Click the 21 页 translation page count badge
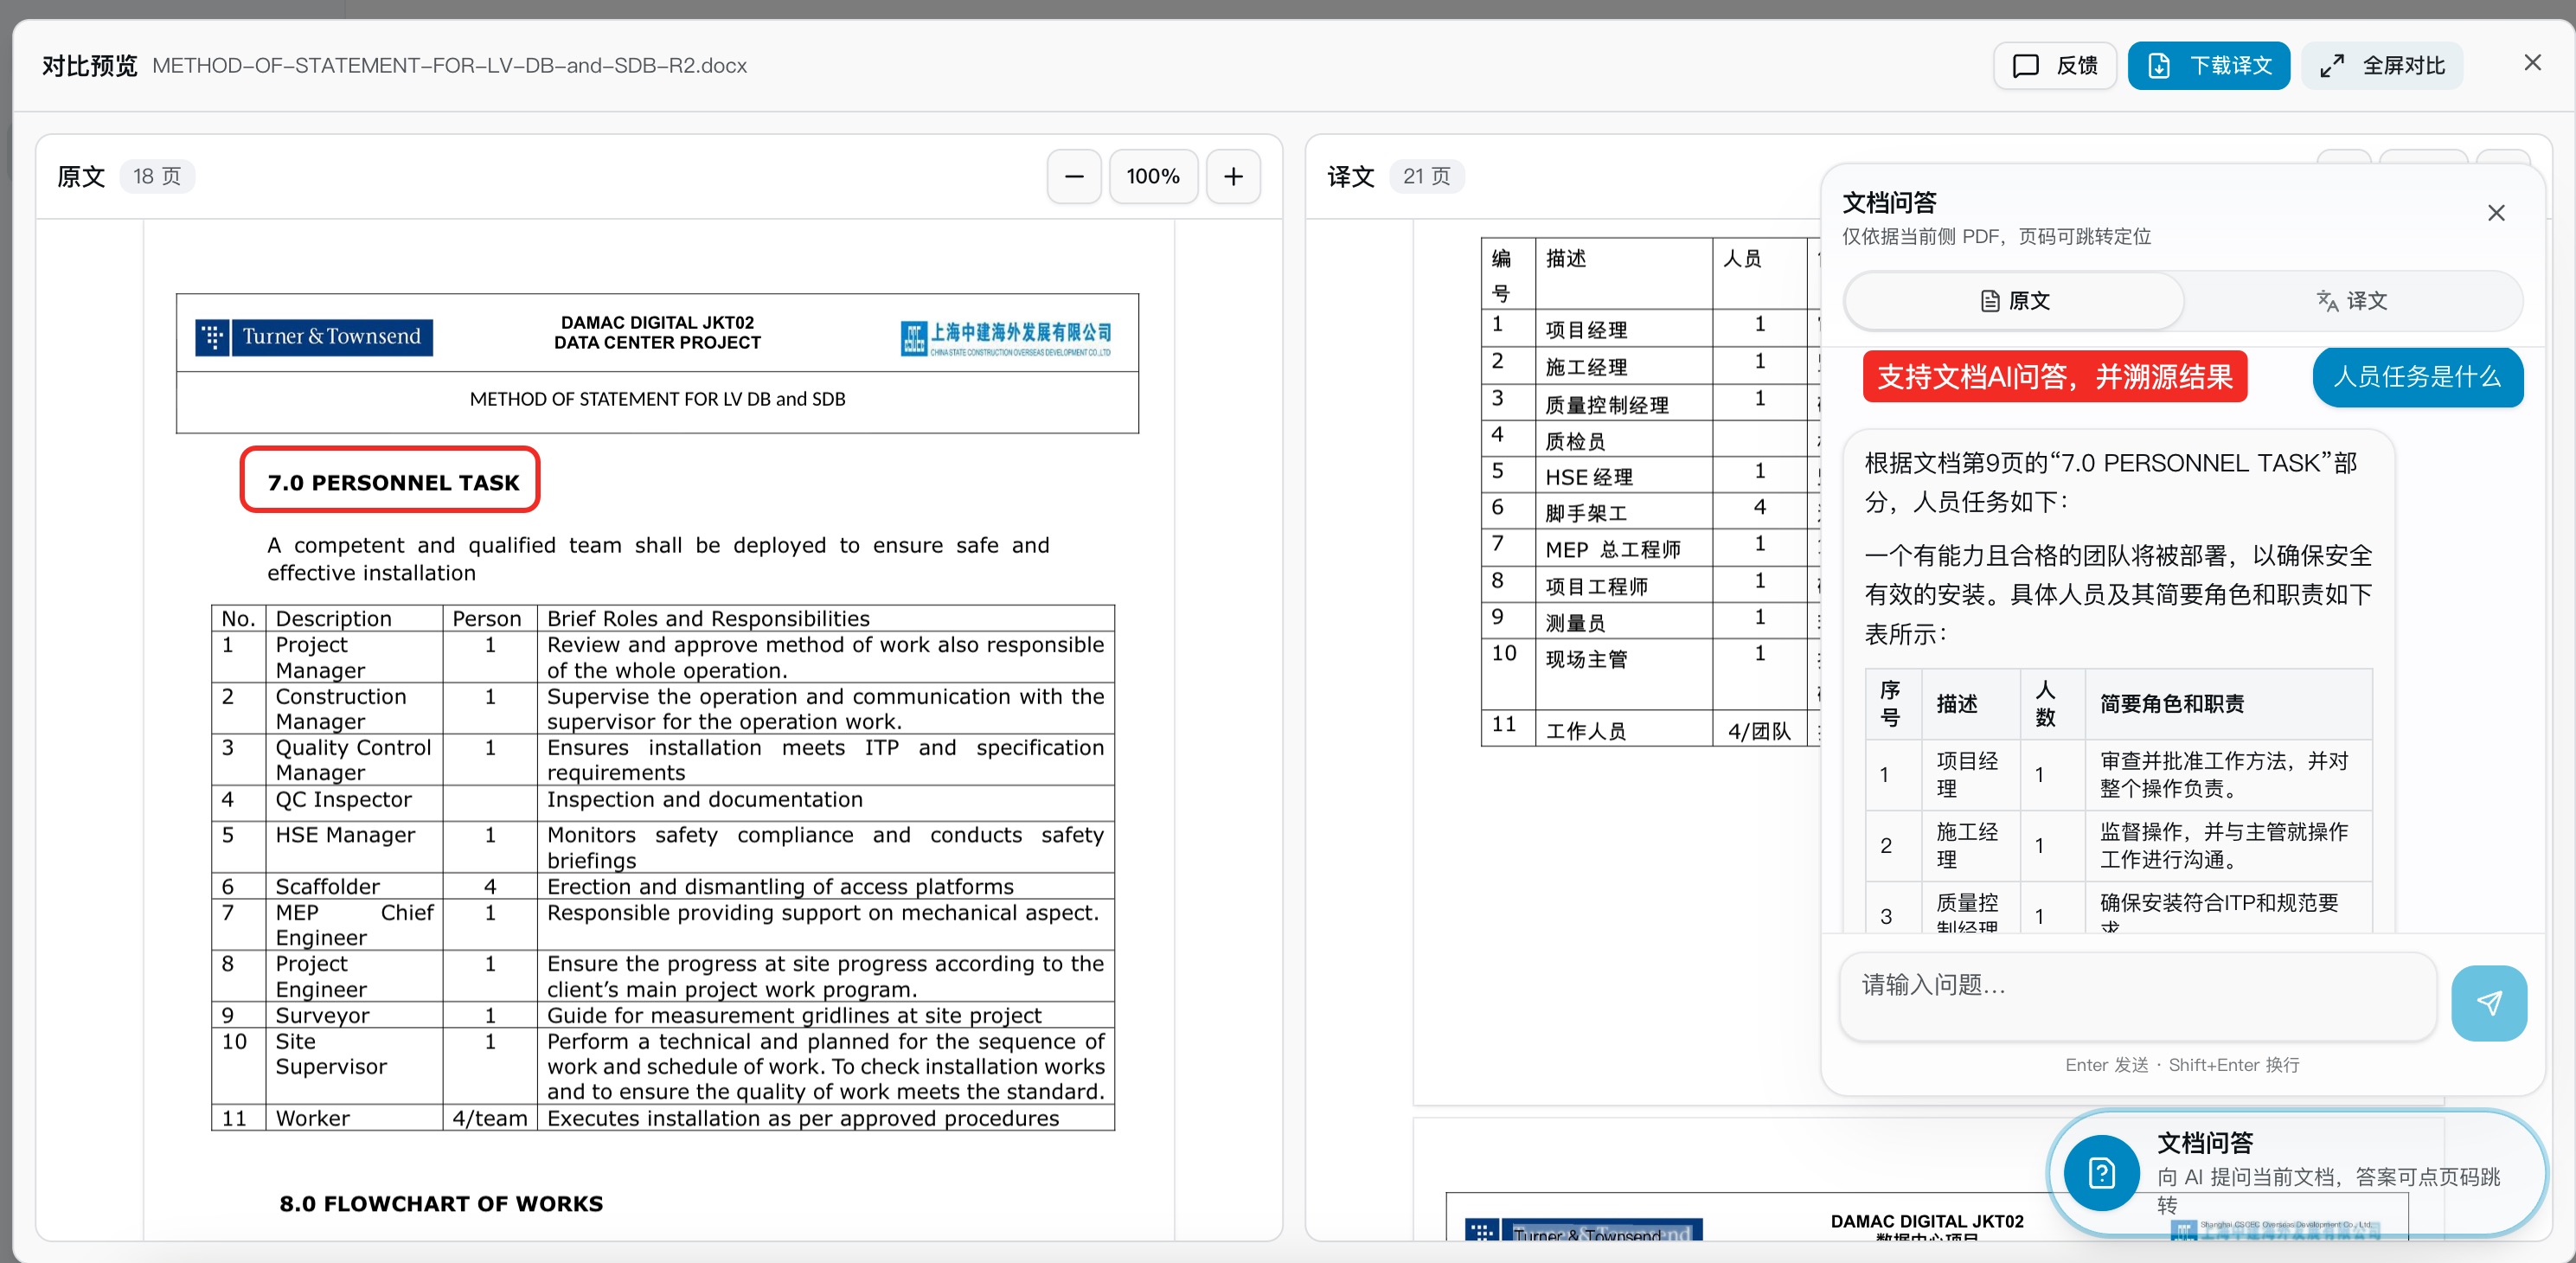Screen dimensions: 2576x1263 coord(1426,177)
